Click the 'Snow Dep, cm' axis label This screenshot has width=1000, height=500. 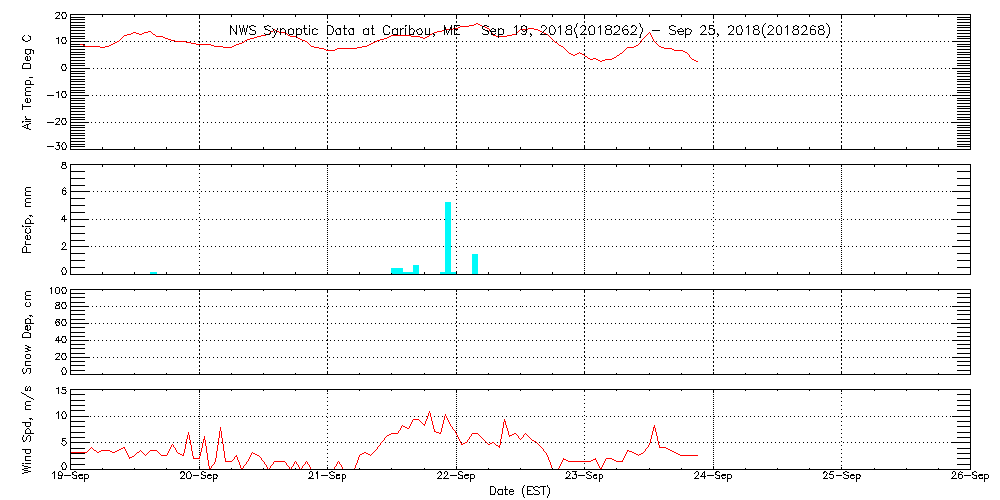click(28, 331)
